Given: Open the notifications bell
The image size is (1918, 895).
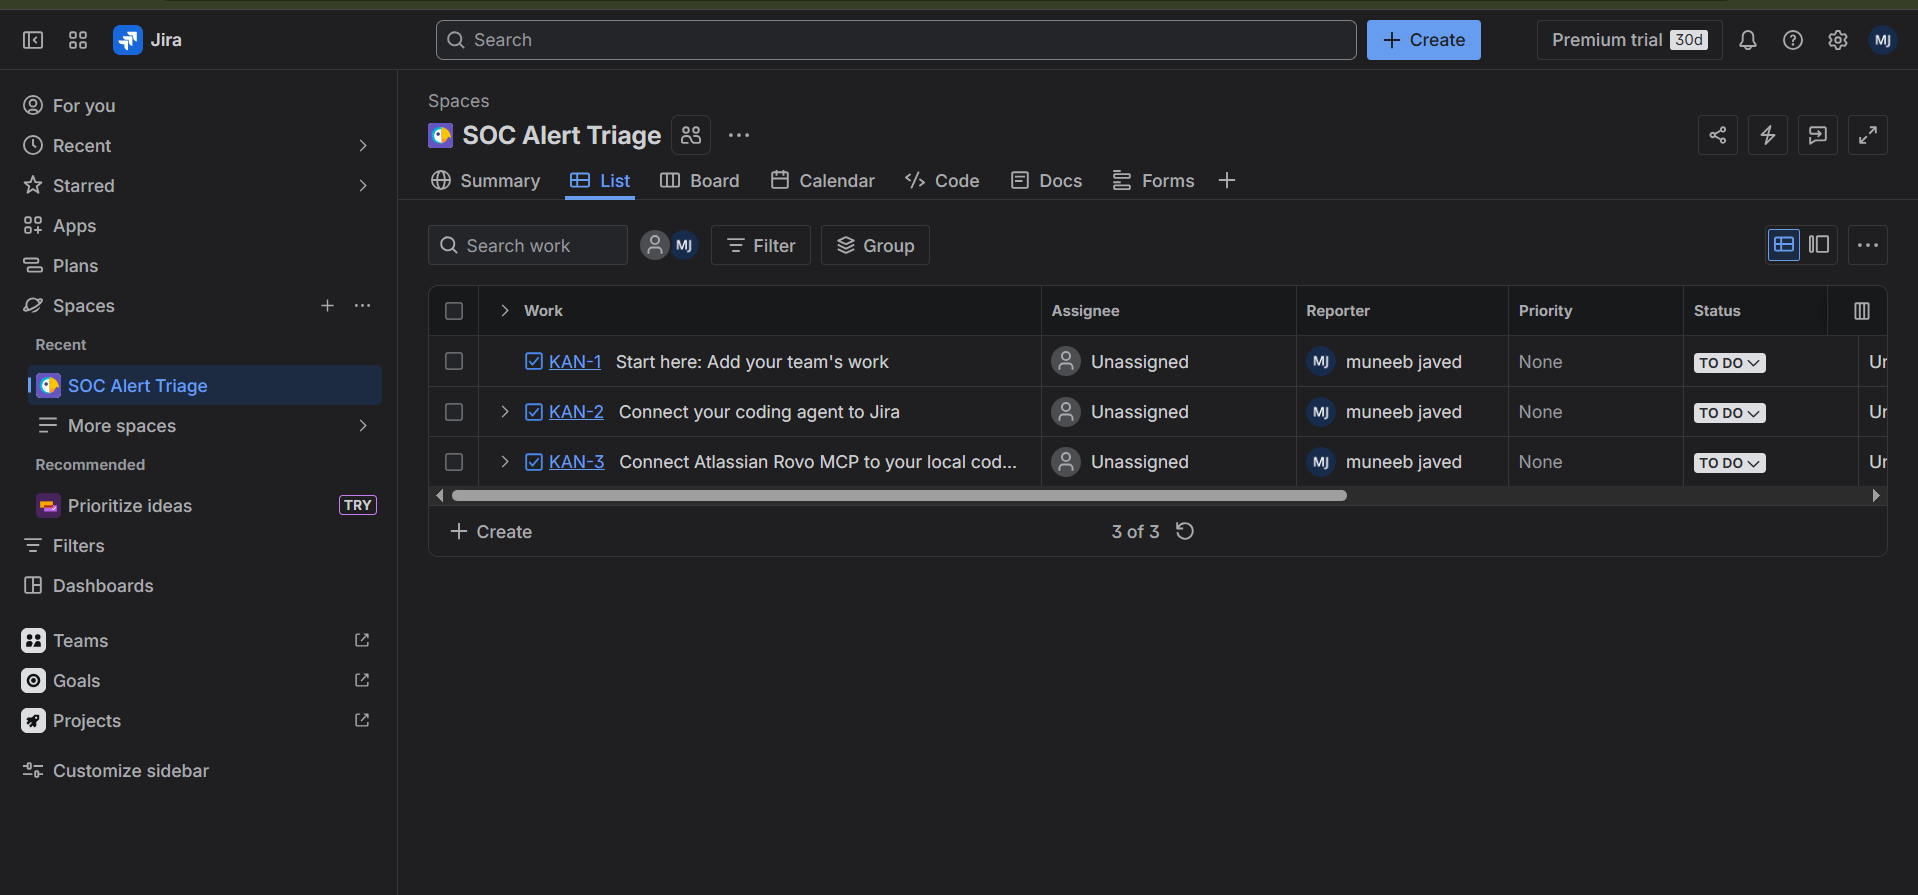Looking at the screenshot, I should pos(1747,40).
